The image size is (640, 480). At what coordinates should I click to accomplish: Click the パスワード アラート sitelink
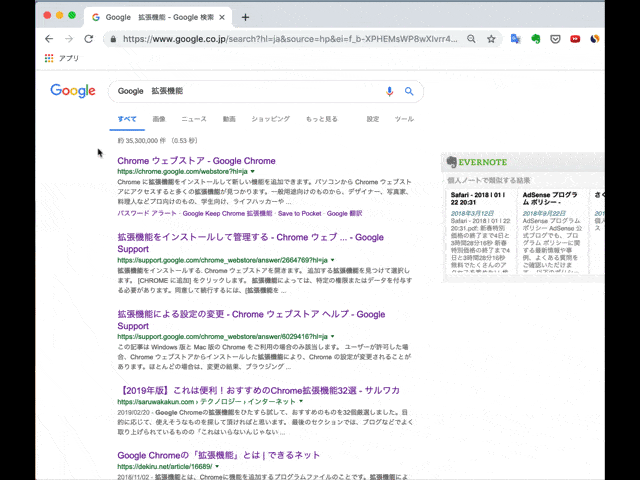pyautogui.click(x=147, y=213)
